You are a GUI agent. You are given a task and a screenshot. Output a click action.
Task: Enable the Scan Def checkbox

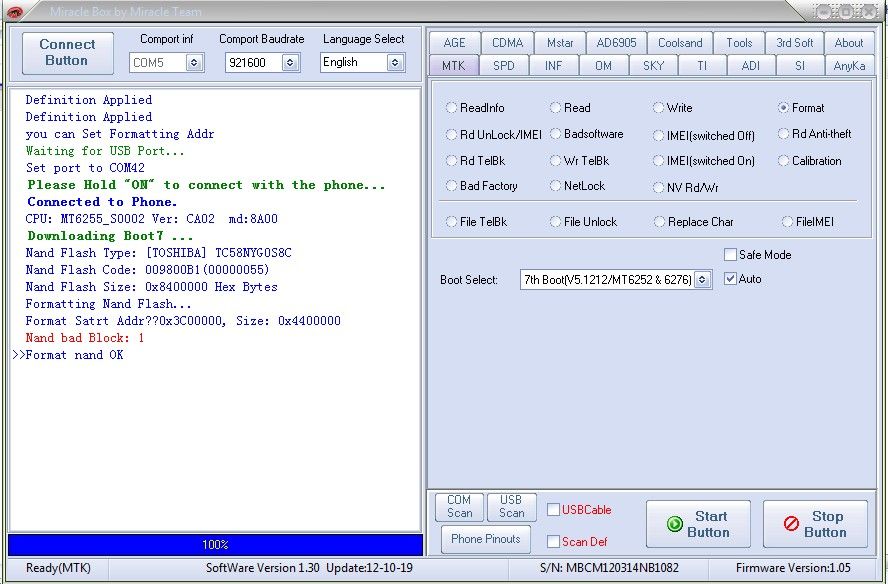coord(553,542)
